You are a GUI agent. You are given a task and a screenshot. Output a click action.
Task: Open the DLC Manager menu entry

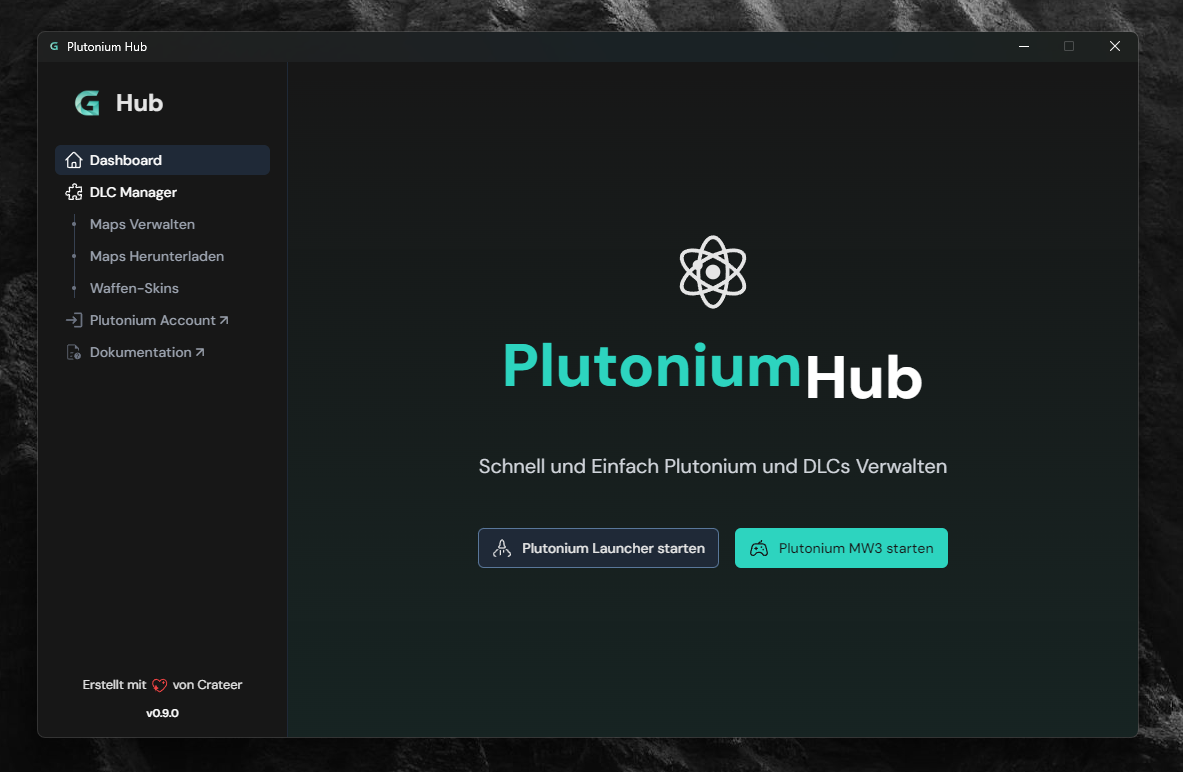131,192
